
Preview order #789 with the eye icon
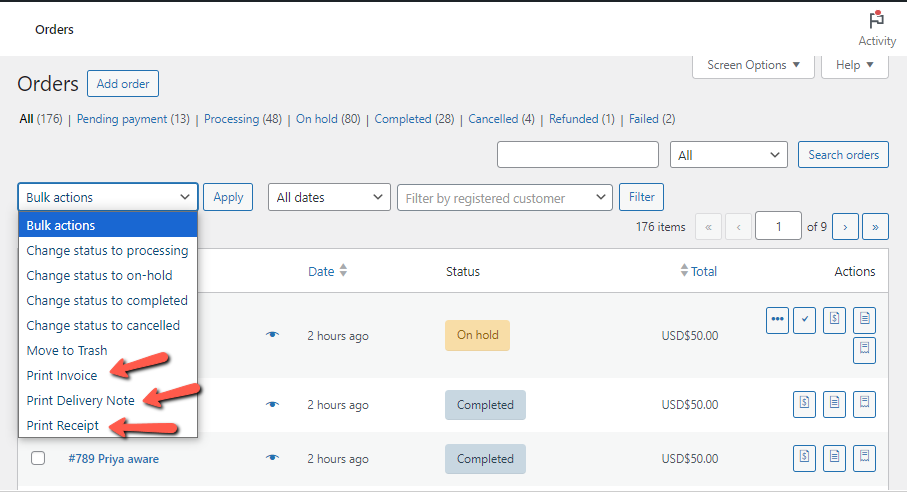click(272, 458)
